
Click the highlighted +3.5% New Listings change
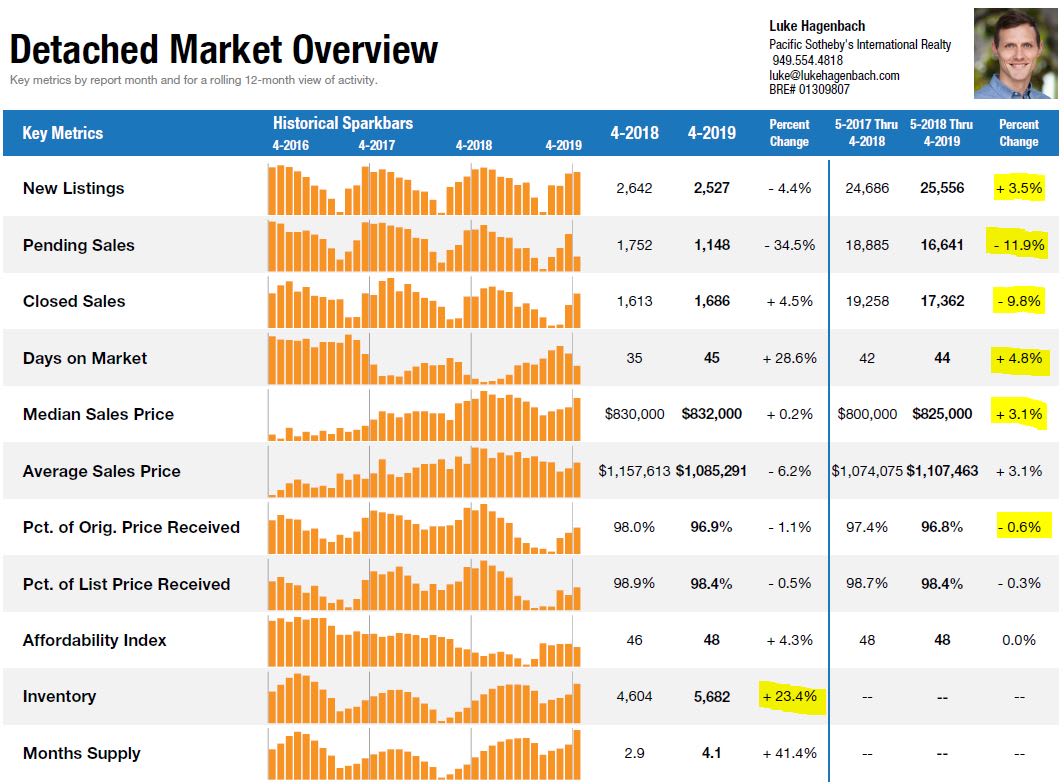pos(1019,188)
